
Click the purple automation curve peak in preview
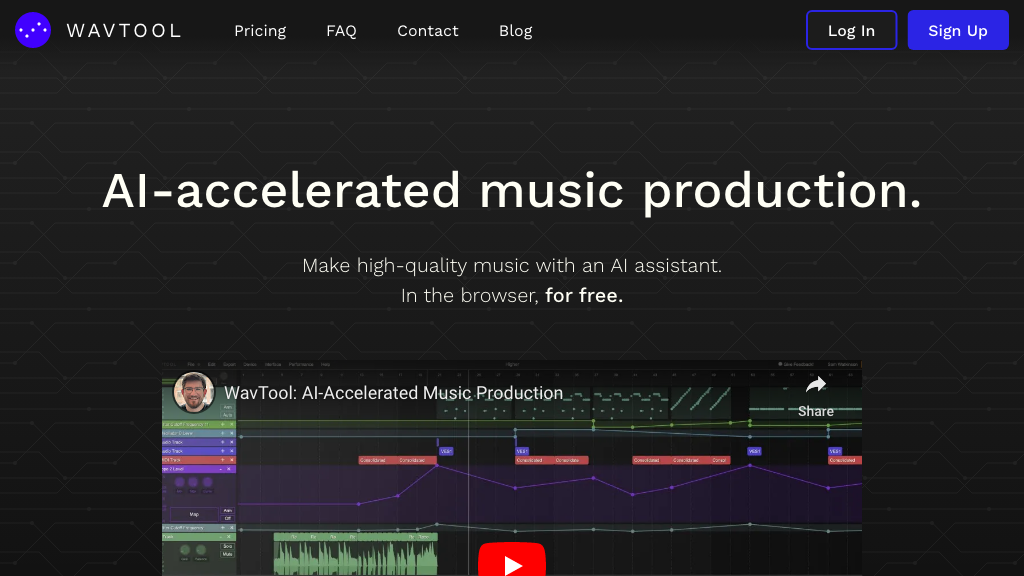[437, 466]
